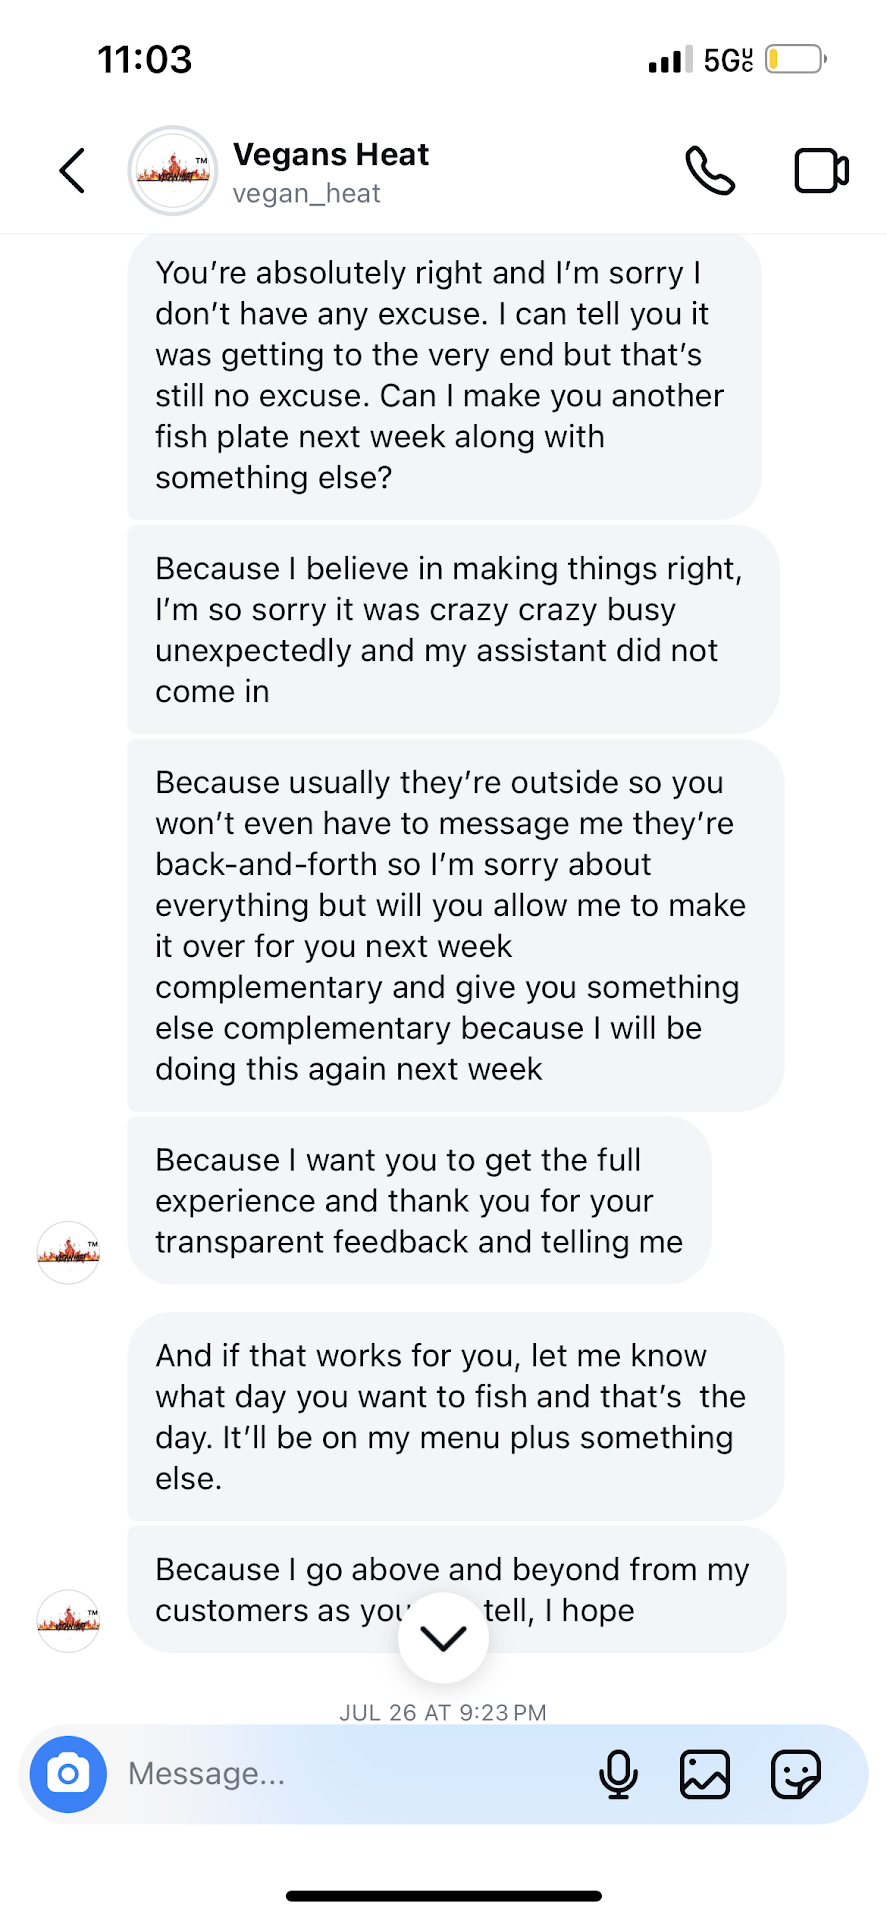Tap the 'And if that works for you' message
Image resolution: width=887 pixels, height=1920 pixels.
pyautogui.click(x=455, y=1416)
